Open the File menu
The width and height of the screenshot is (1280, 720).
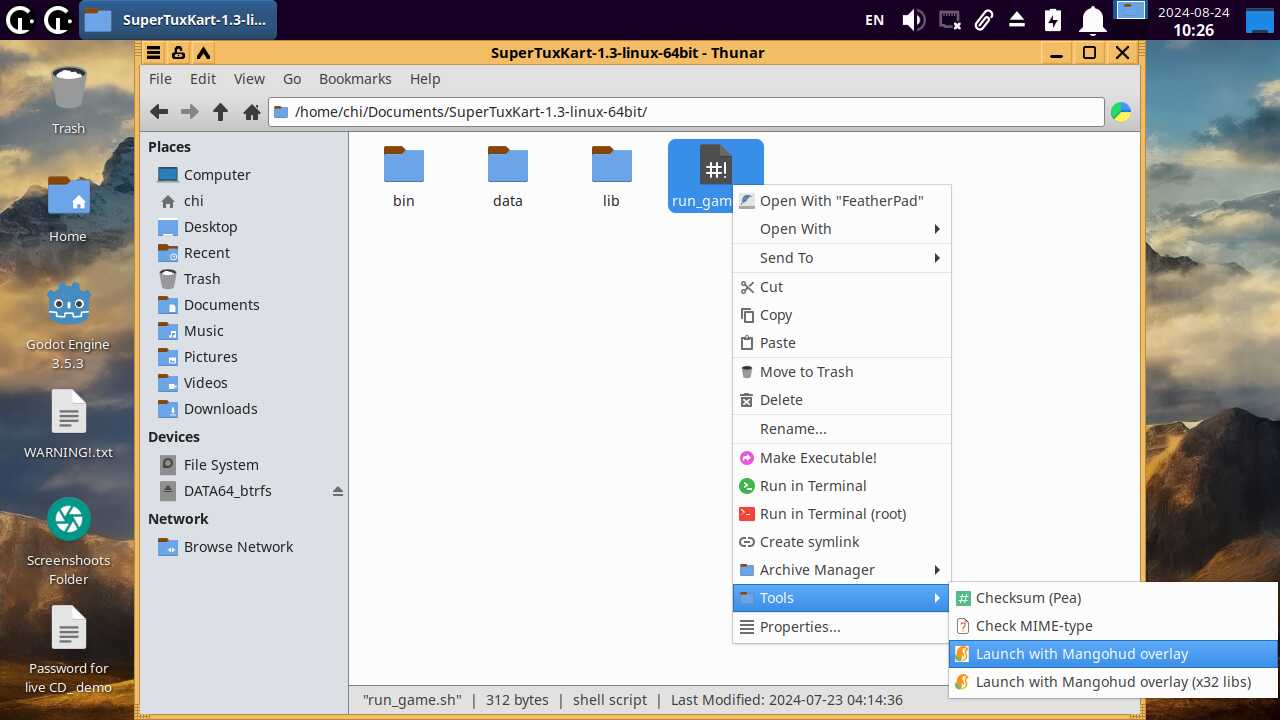(x=160, y=79)
